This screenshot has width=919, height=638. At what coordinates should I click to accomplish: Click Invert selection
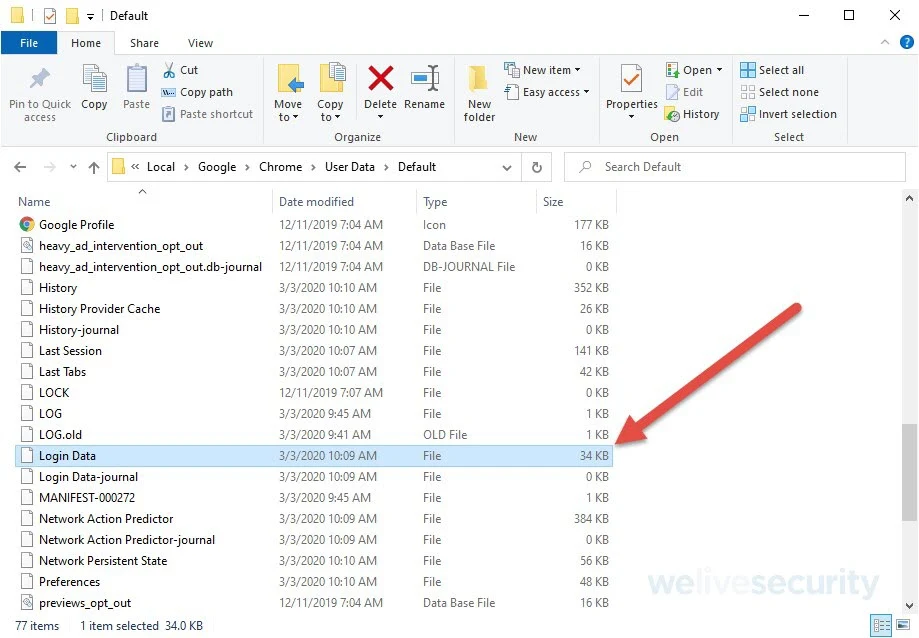coord(788,114)
